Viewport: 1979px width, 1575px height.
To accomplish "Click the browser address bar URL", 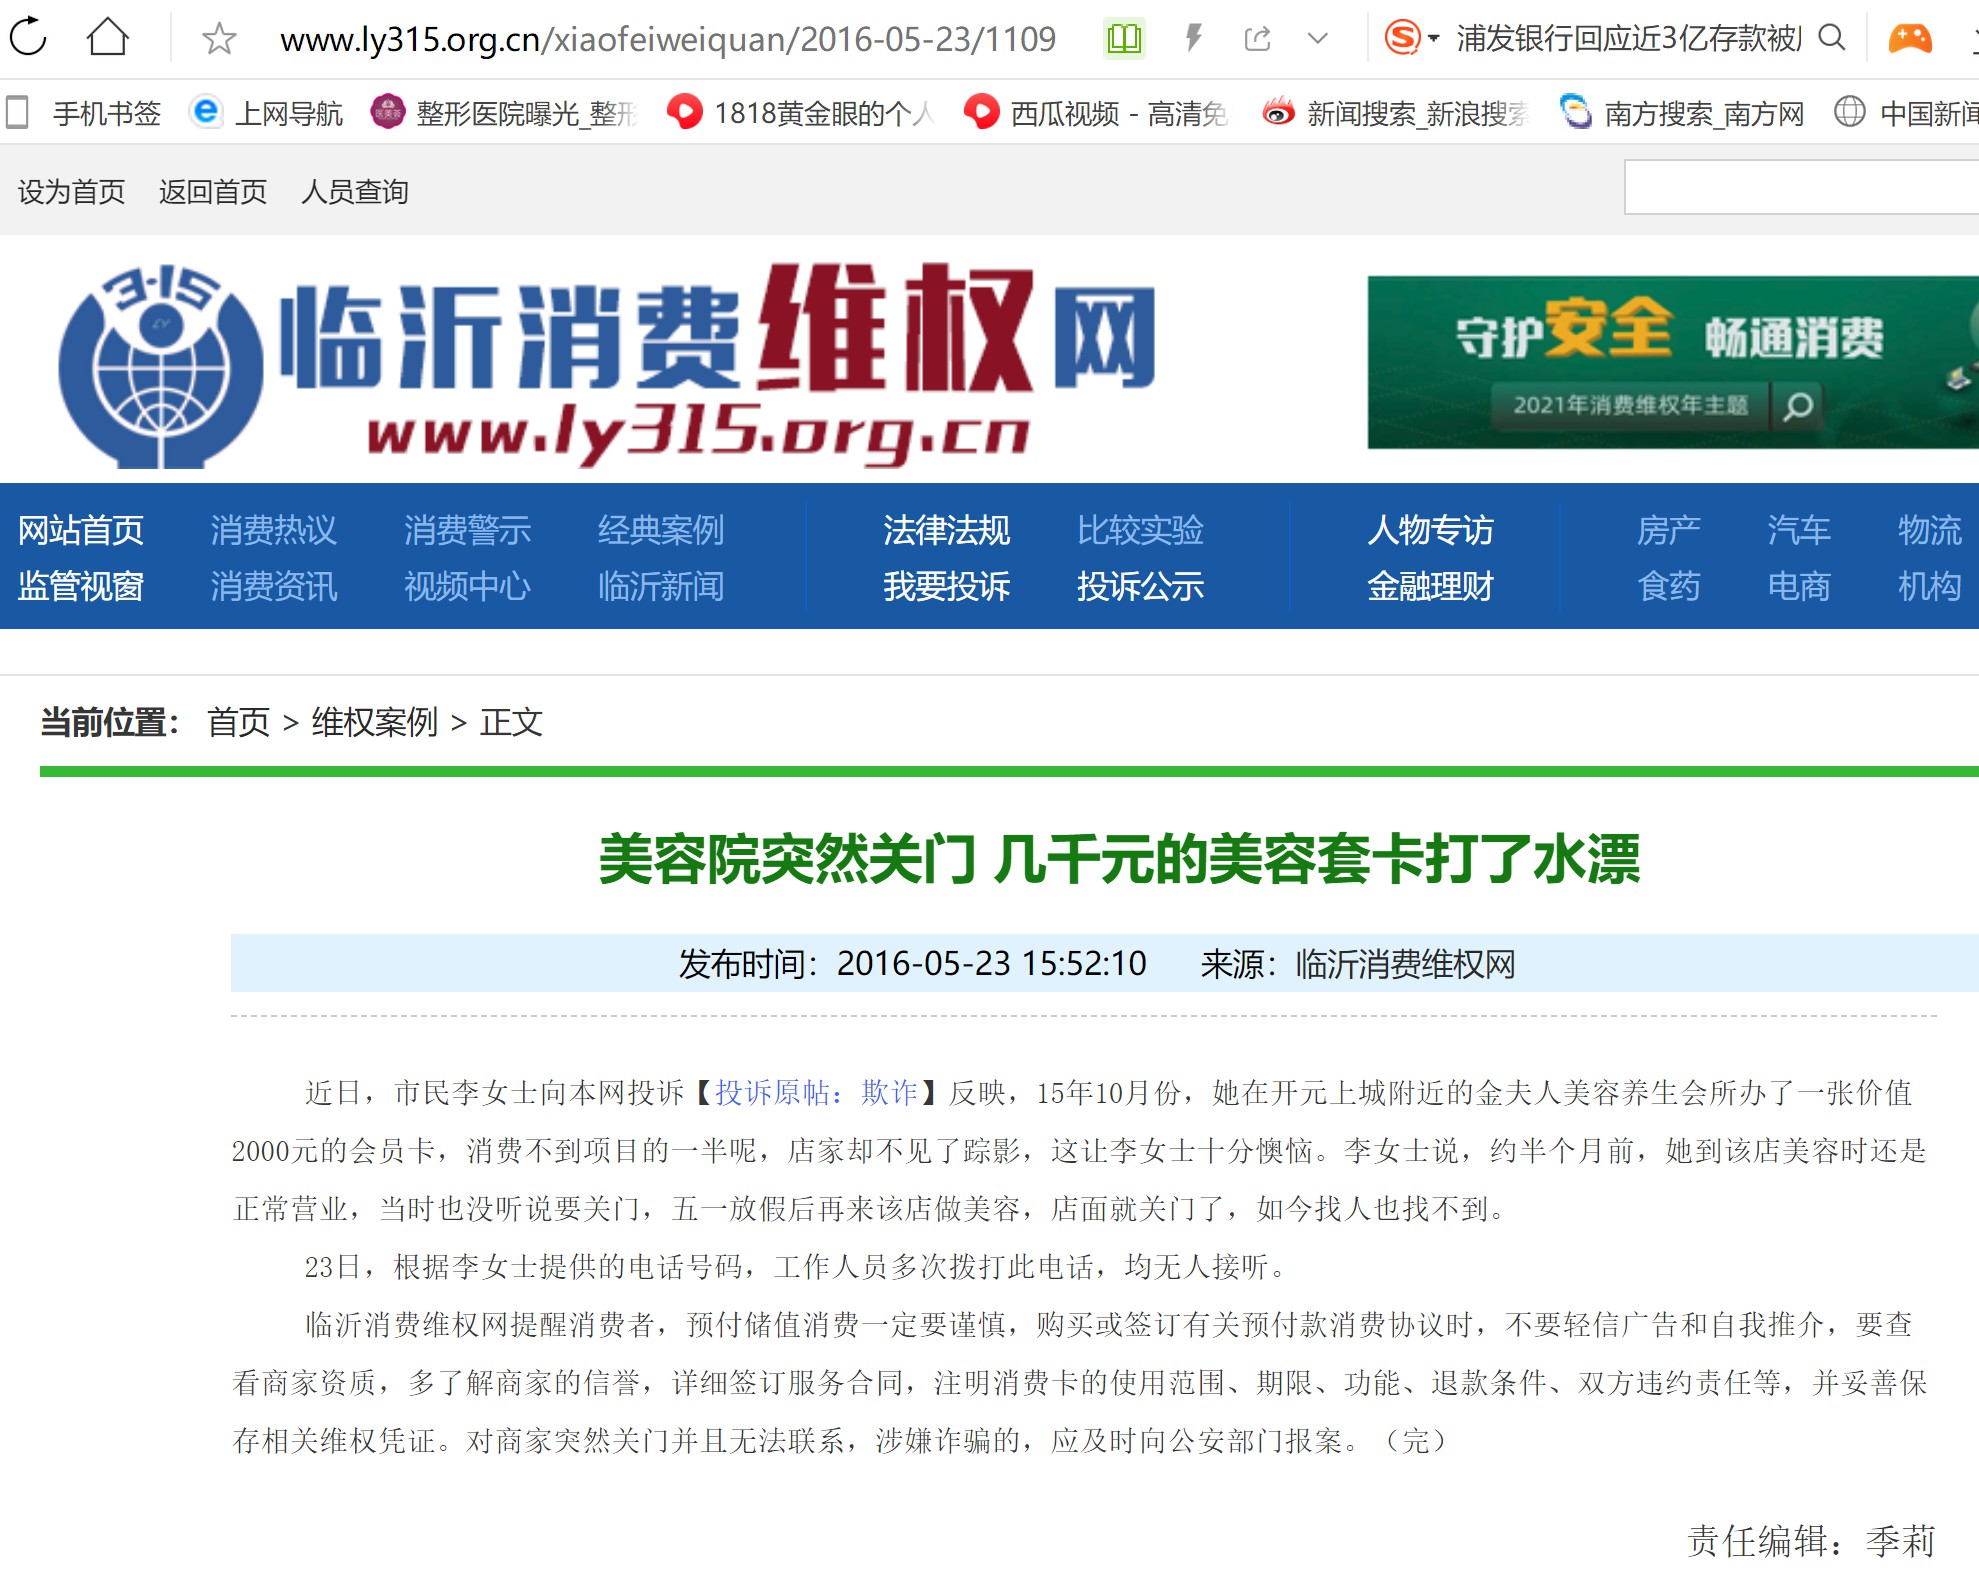I will pyautogui.click(x=668, y=39).
